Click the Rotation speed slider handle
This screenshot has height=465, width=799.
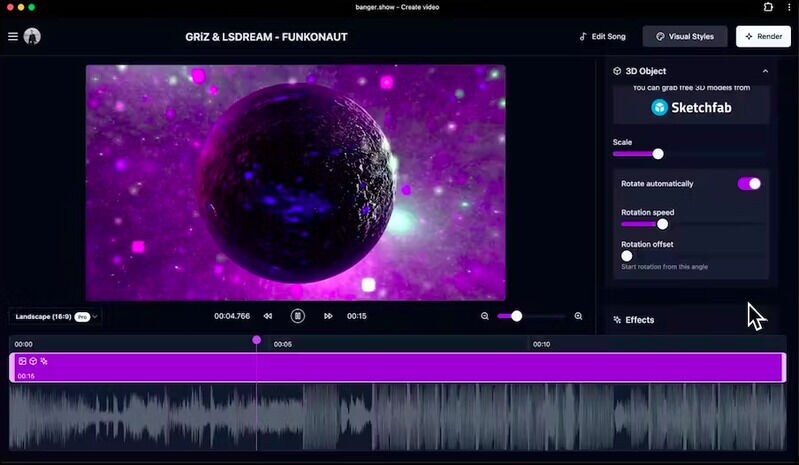[x=662, y=224]
